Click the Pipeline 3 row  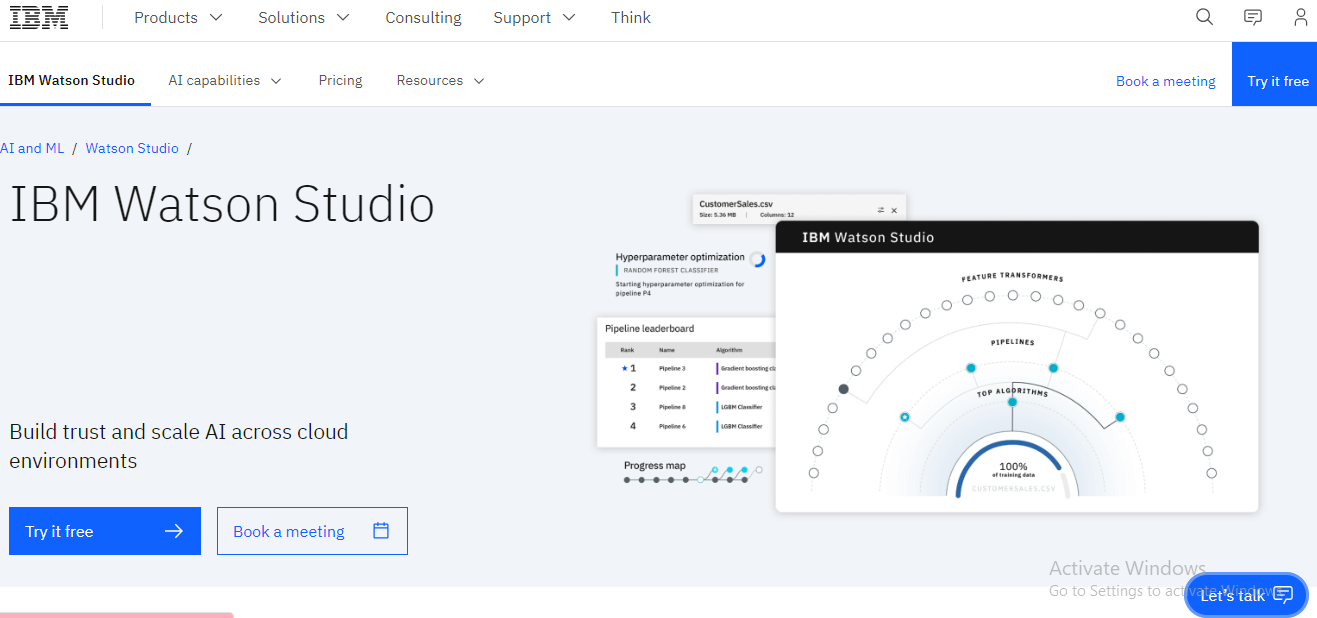pos(689,368)
